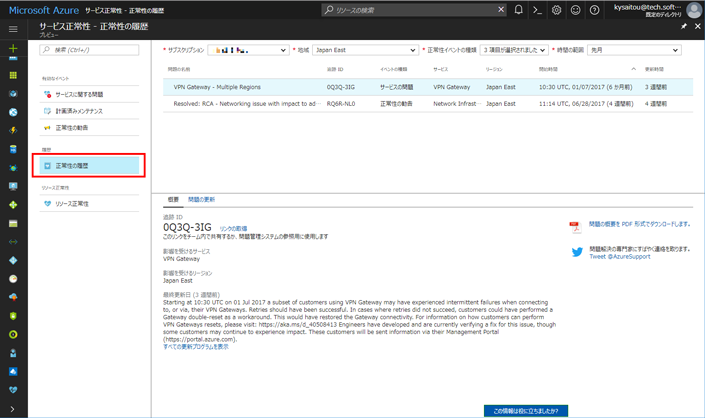Open サービスに関する問題 menu item

pos(89,94)
